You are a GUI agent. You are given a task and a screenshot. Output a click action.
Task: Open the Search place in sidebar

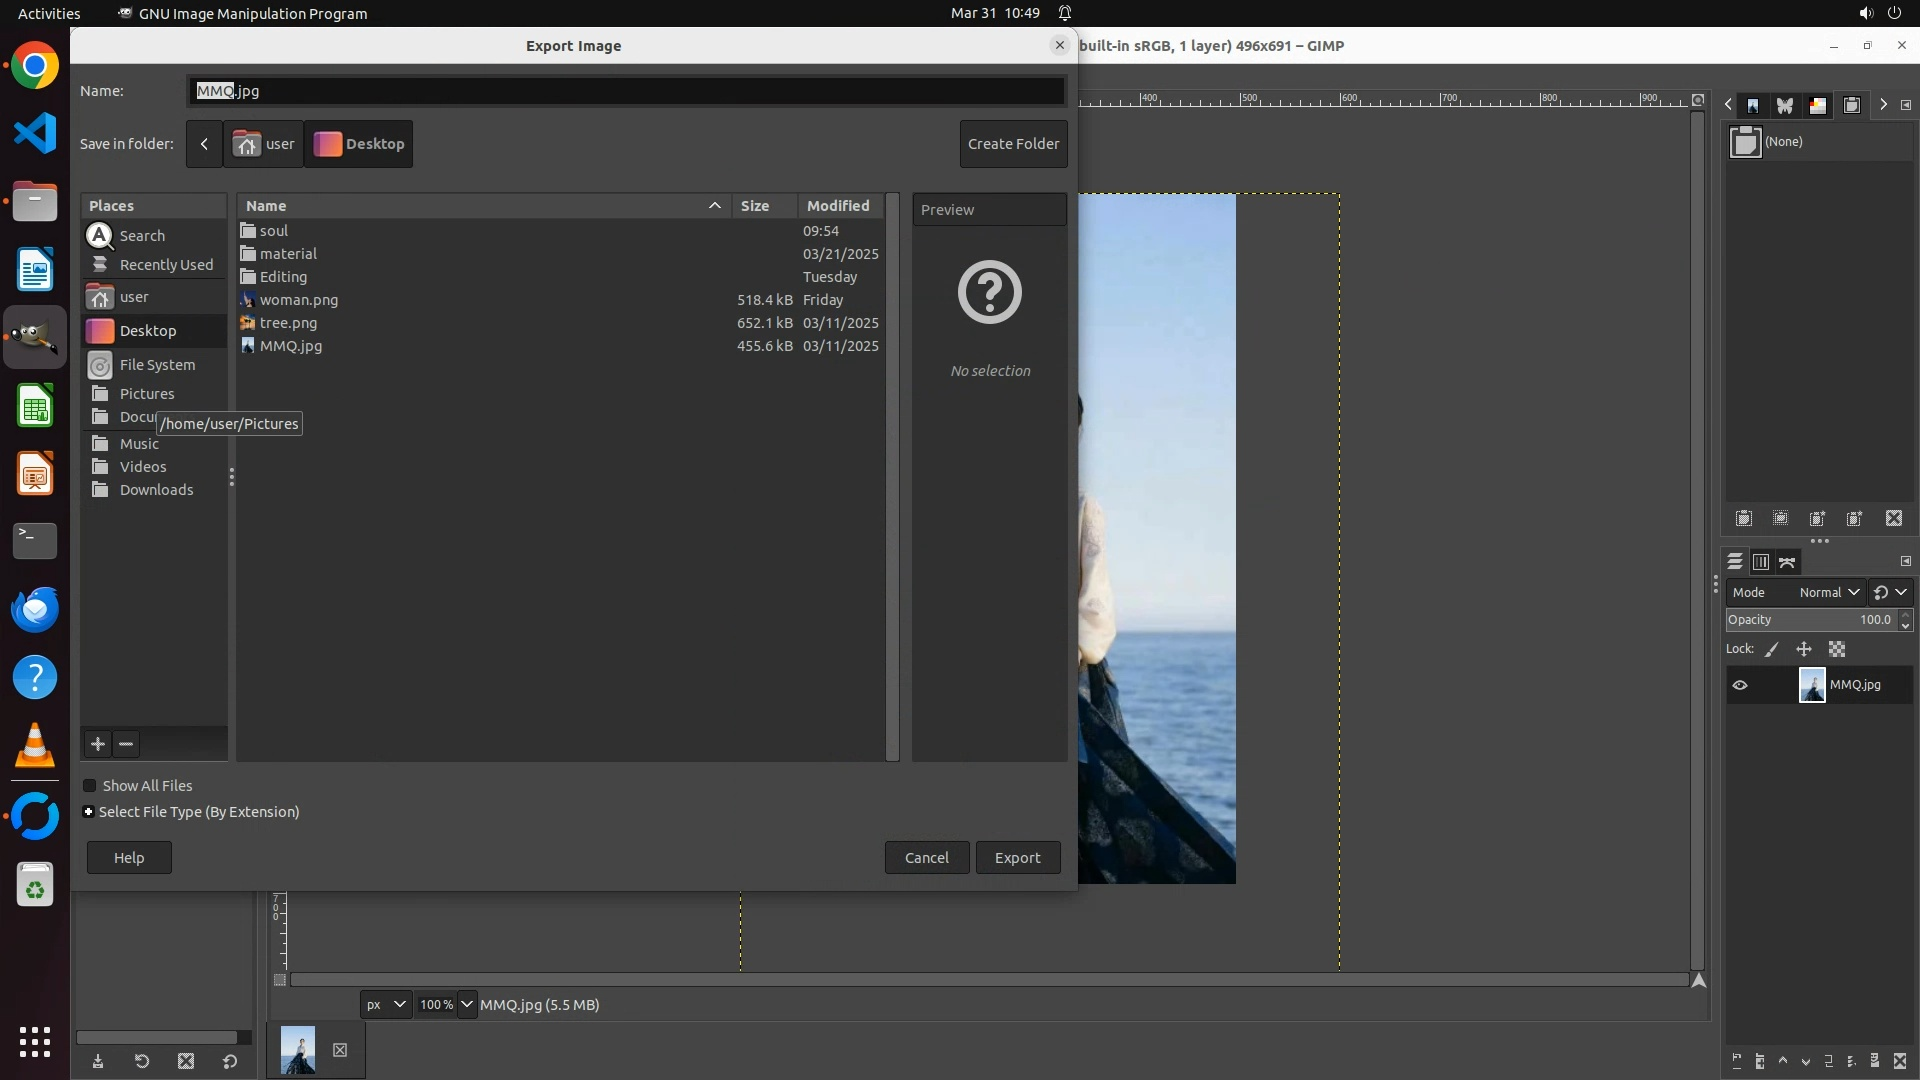[141, 236]
